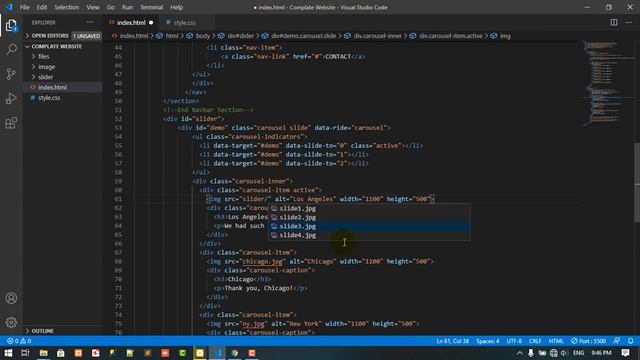Open the Go menu

(111, 7)
